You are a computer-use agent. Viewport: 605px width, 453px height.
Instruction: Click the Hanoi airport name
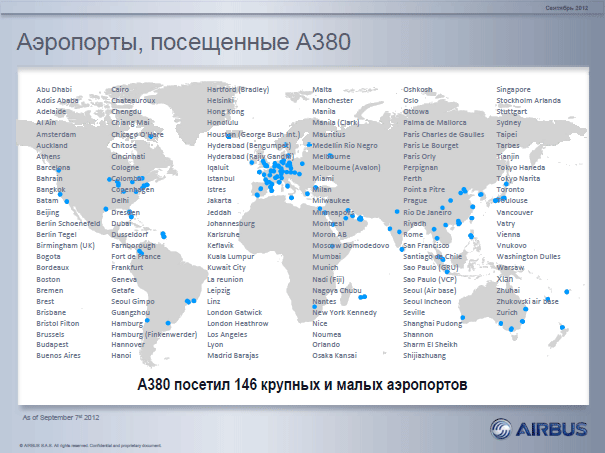tap(121, 354)
